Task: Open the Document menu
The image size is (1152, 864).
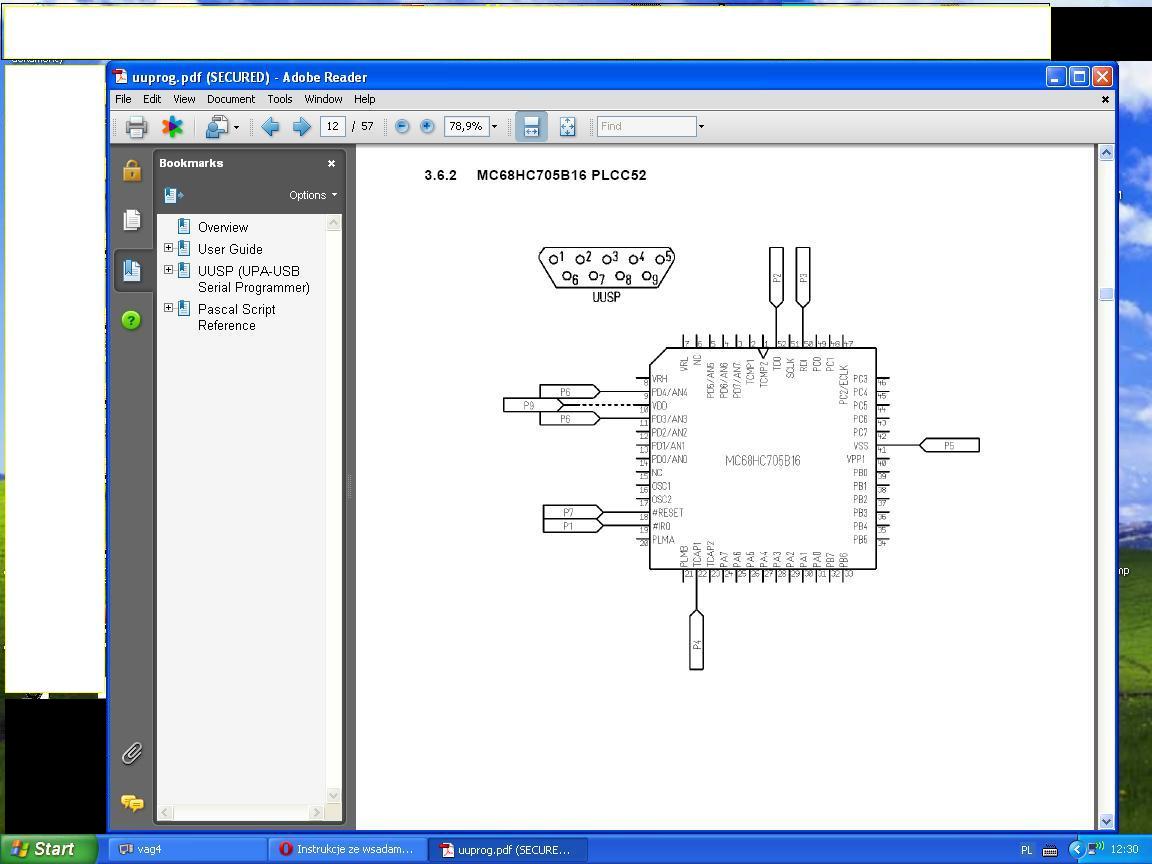Action: (231, 99)
